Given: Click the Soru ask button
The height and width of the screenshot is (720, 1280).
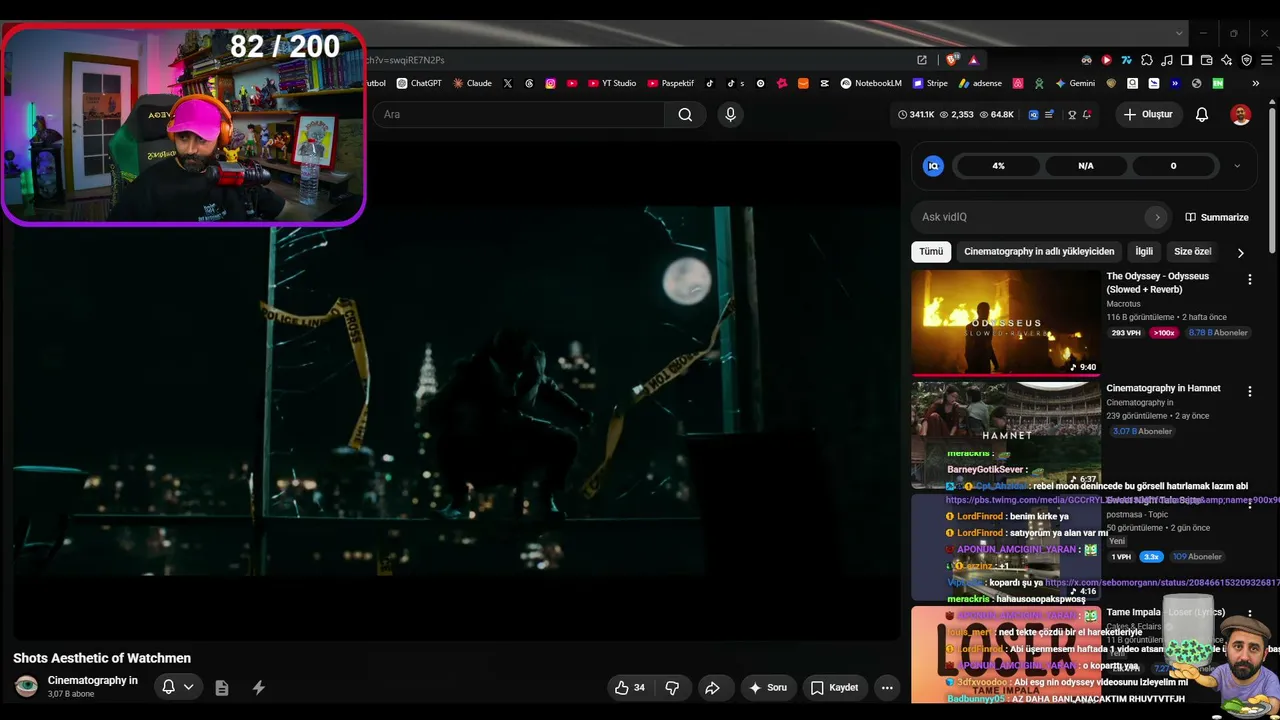Looking at the screenshot, I should point(767,688).
